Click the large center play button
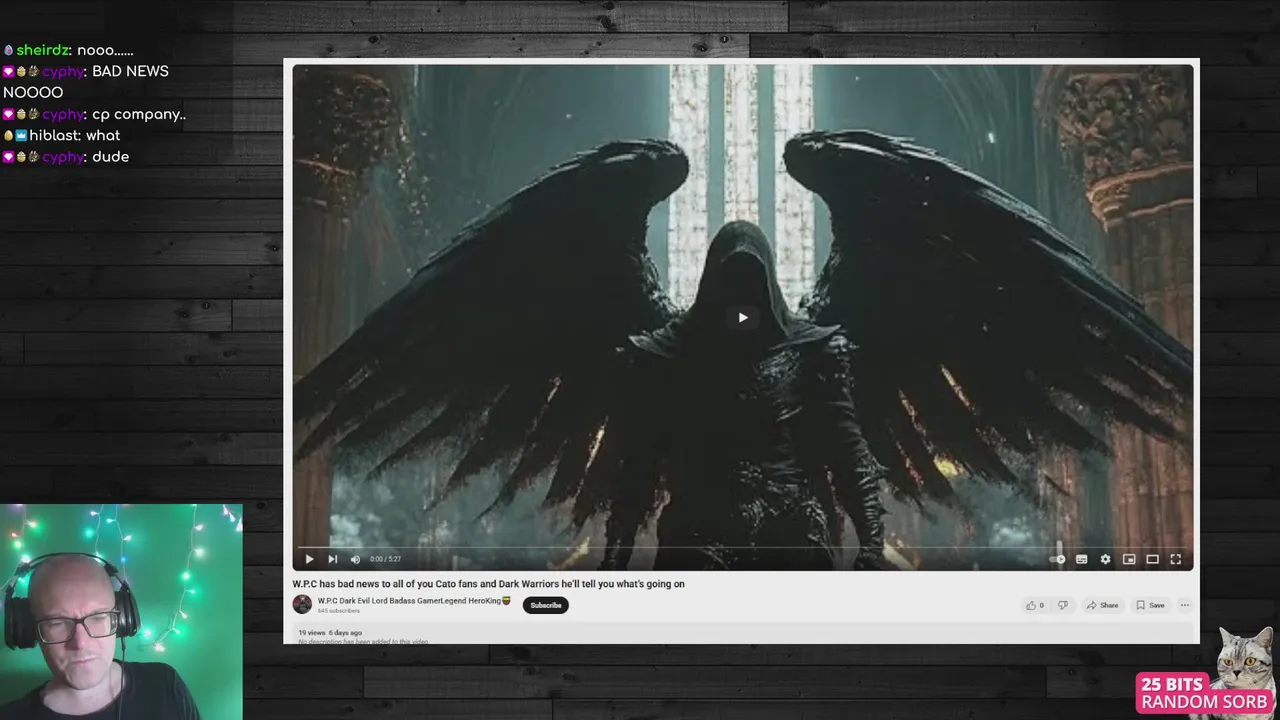The image size is (1280, 720). (x=742, y=318)
